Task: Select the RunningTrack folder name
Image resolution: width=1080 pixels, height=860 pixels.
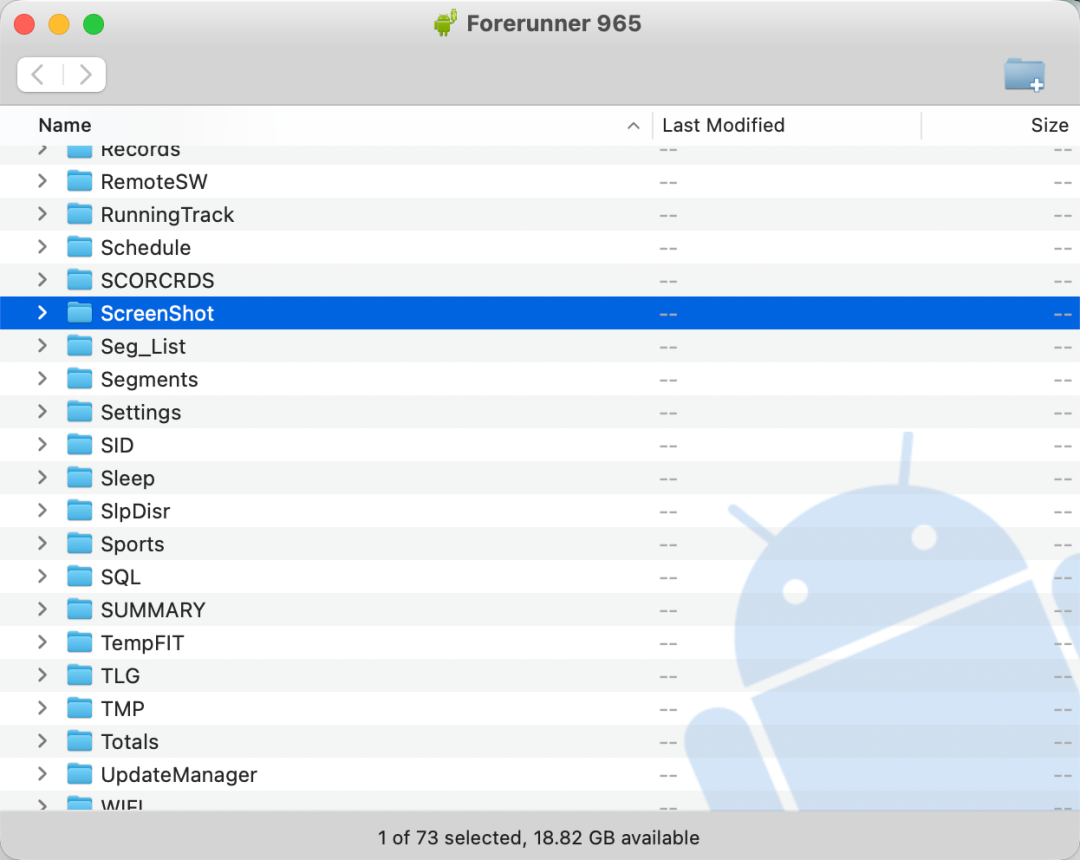Action: [167, 215]
